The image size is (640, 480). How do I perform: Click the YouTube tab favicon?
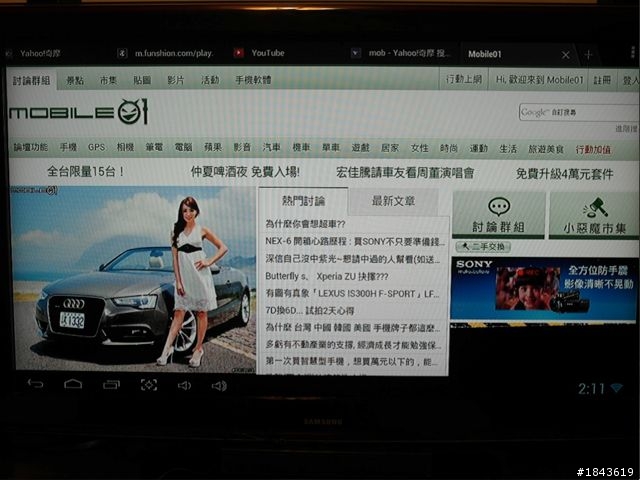click(x=239, y=53)
